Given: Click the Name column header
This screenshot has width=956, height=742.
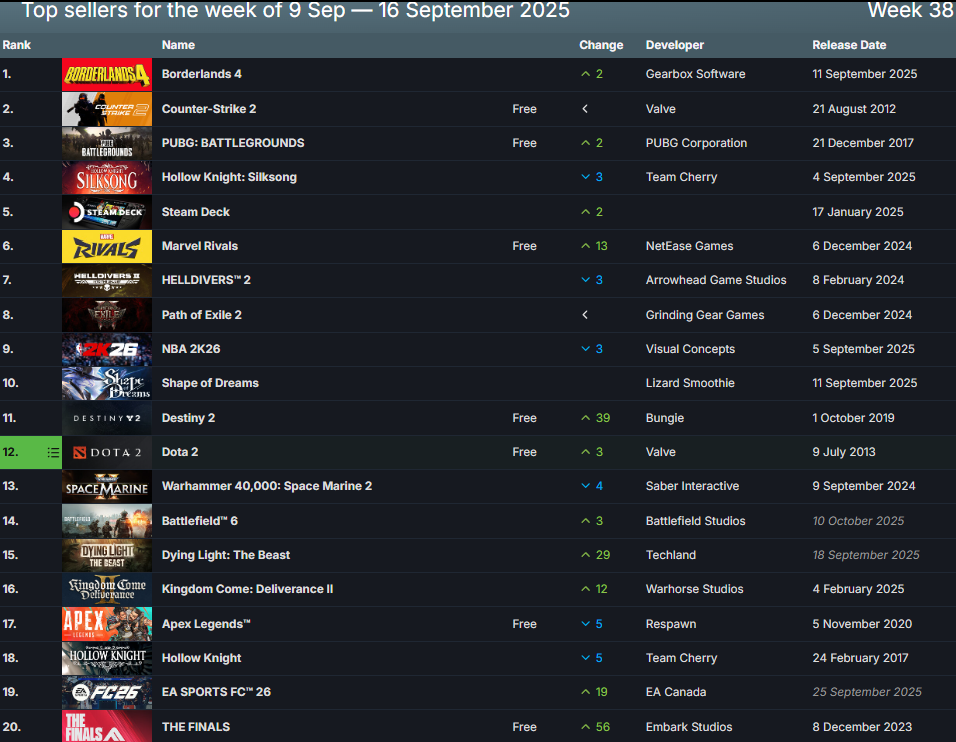Looking at the screenshot, I should point(178,45).
